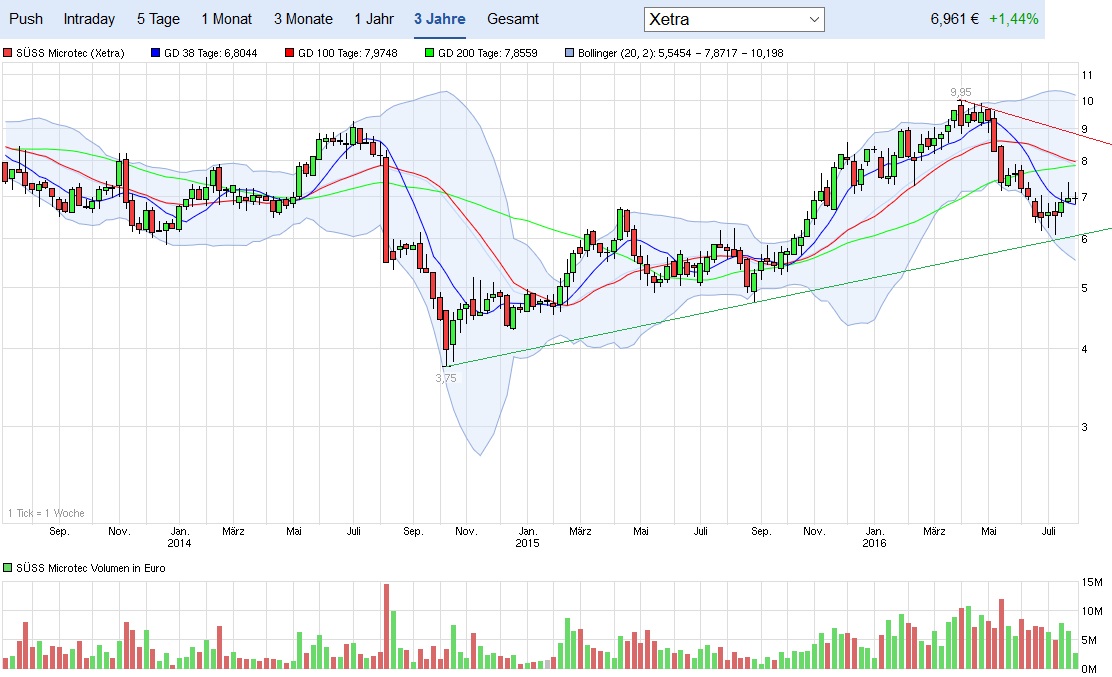The width and height of the screenshot is (1112, 677).
Task: Click the green Volumen in Euro swatch
Action: coord(8,568)
